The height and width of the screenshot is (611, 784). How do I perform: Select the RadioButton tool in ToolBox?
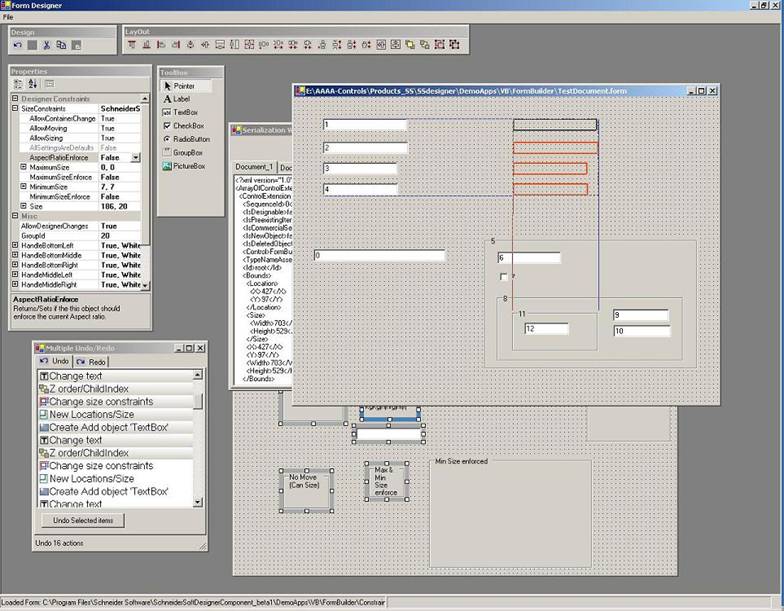click(186, 139)
